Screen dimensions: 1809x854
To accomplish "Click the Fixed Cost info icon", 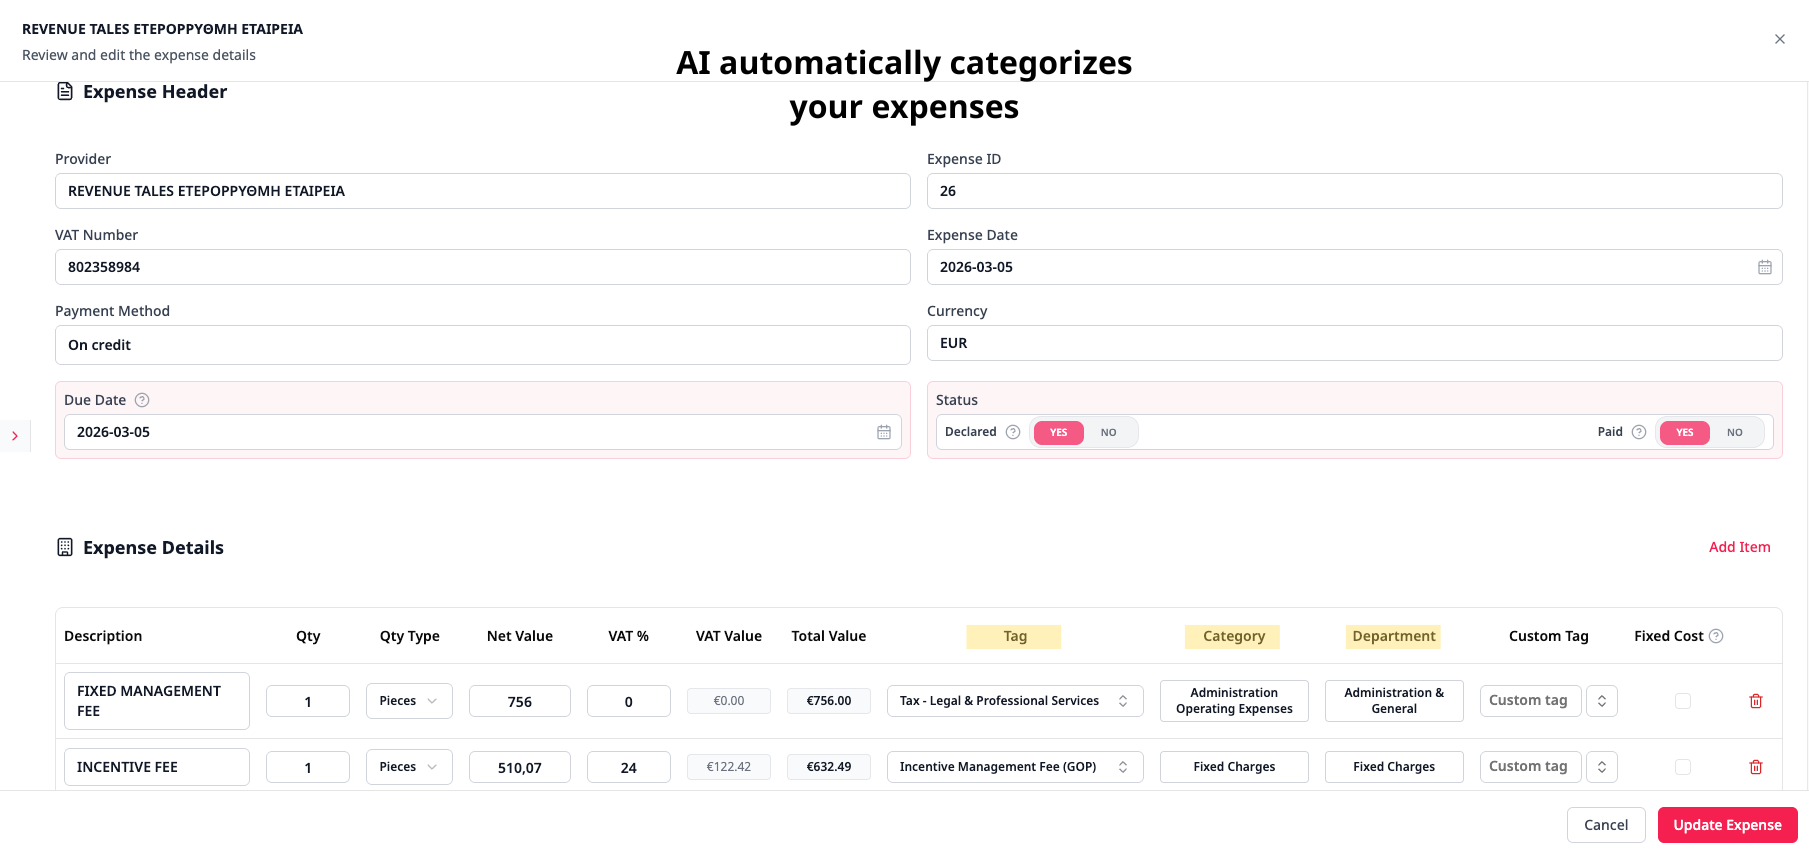I will 1716,636.
